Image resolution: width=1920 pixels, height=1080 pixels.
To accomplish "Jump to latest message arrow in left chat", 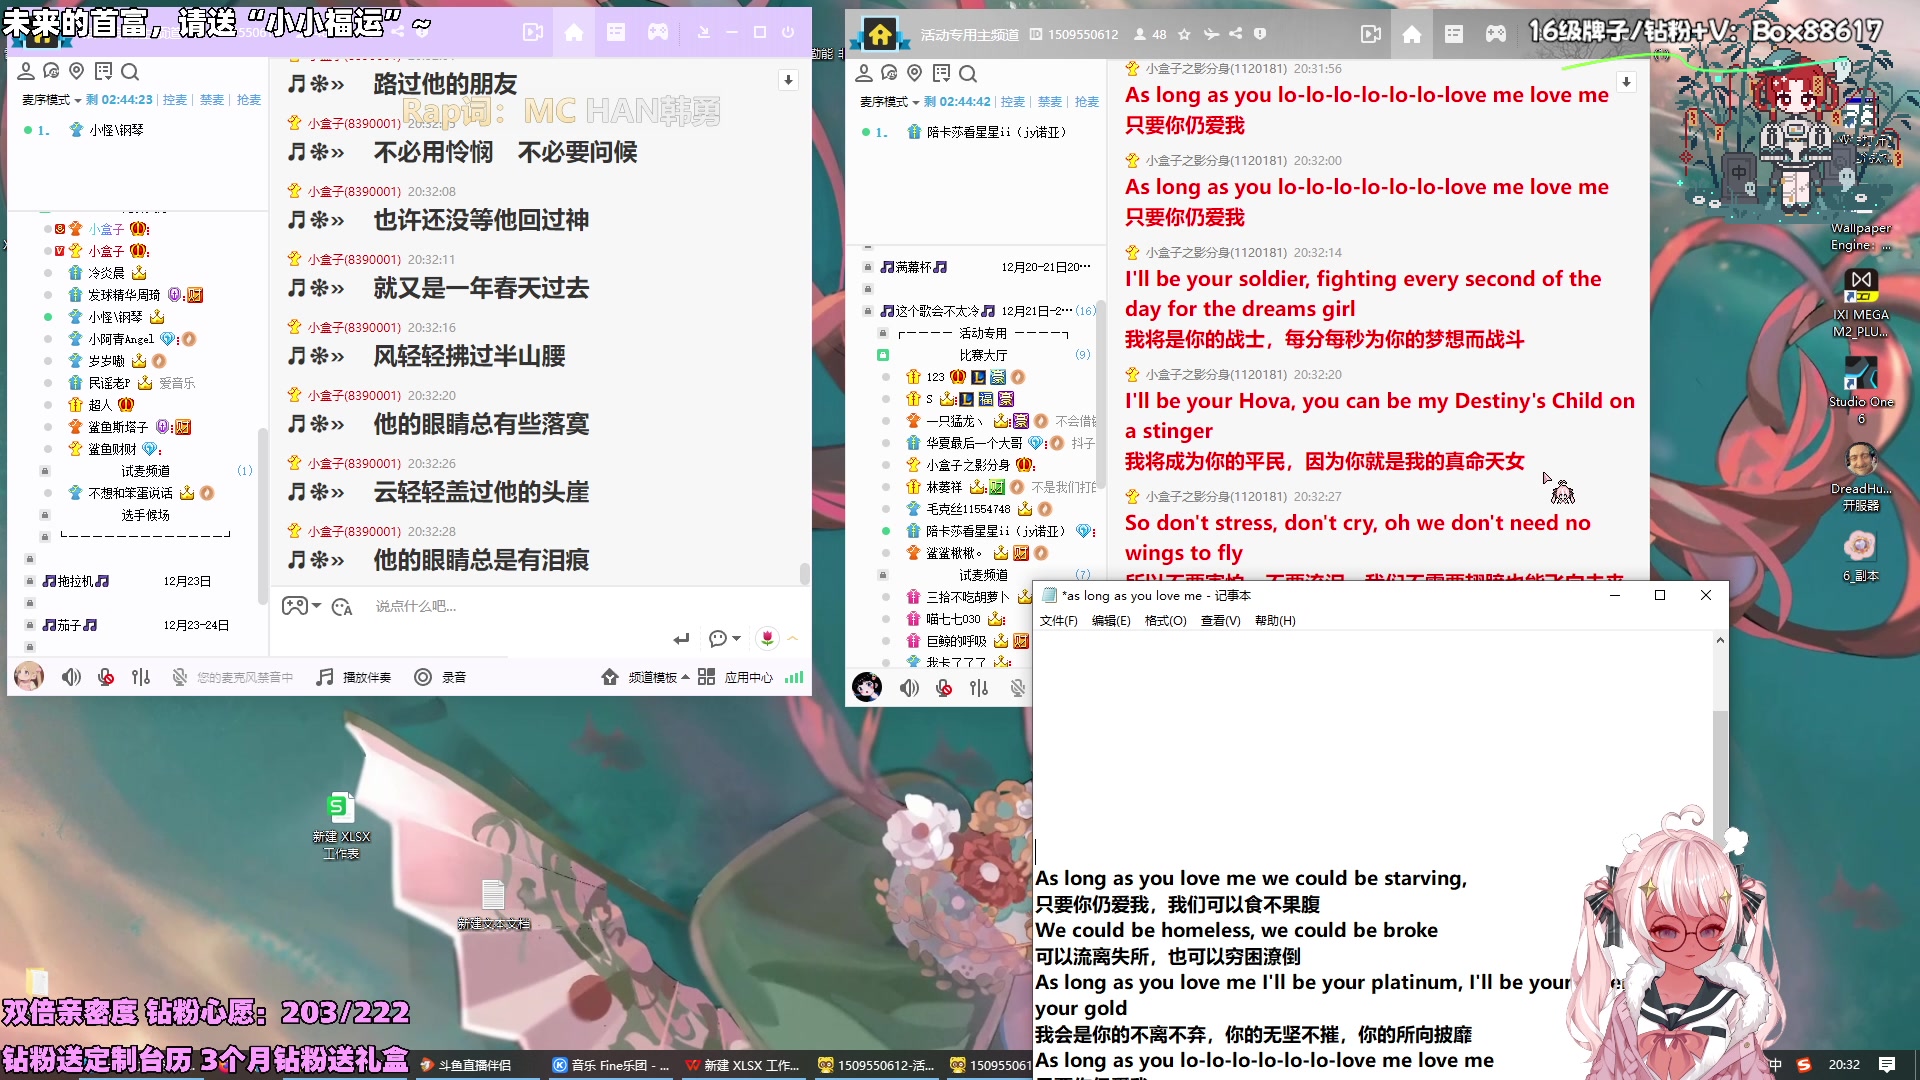I will point(788,80).
